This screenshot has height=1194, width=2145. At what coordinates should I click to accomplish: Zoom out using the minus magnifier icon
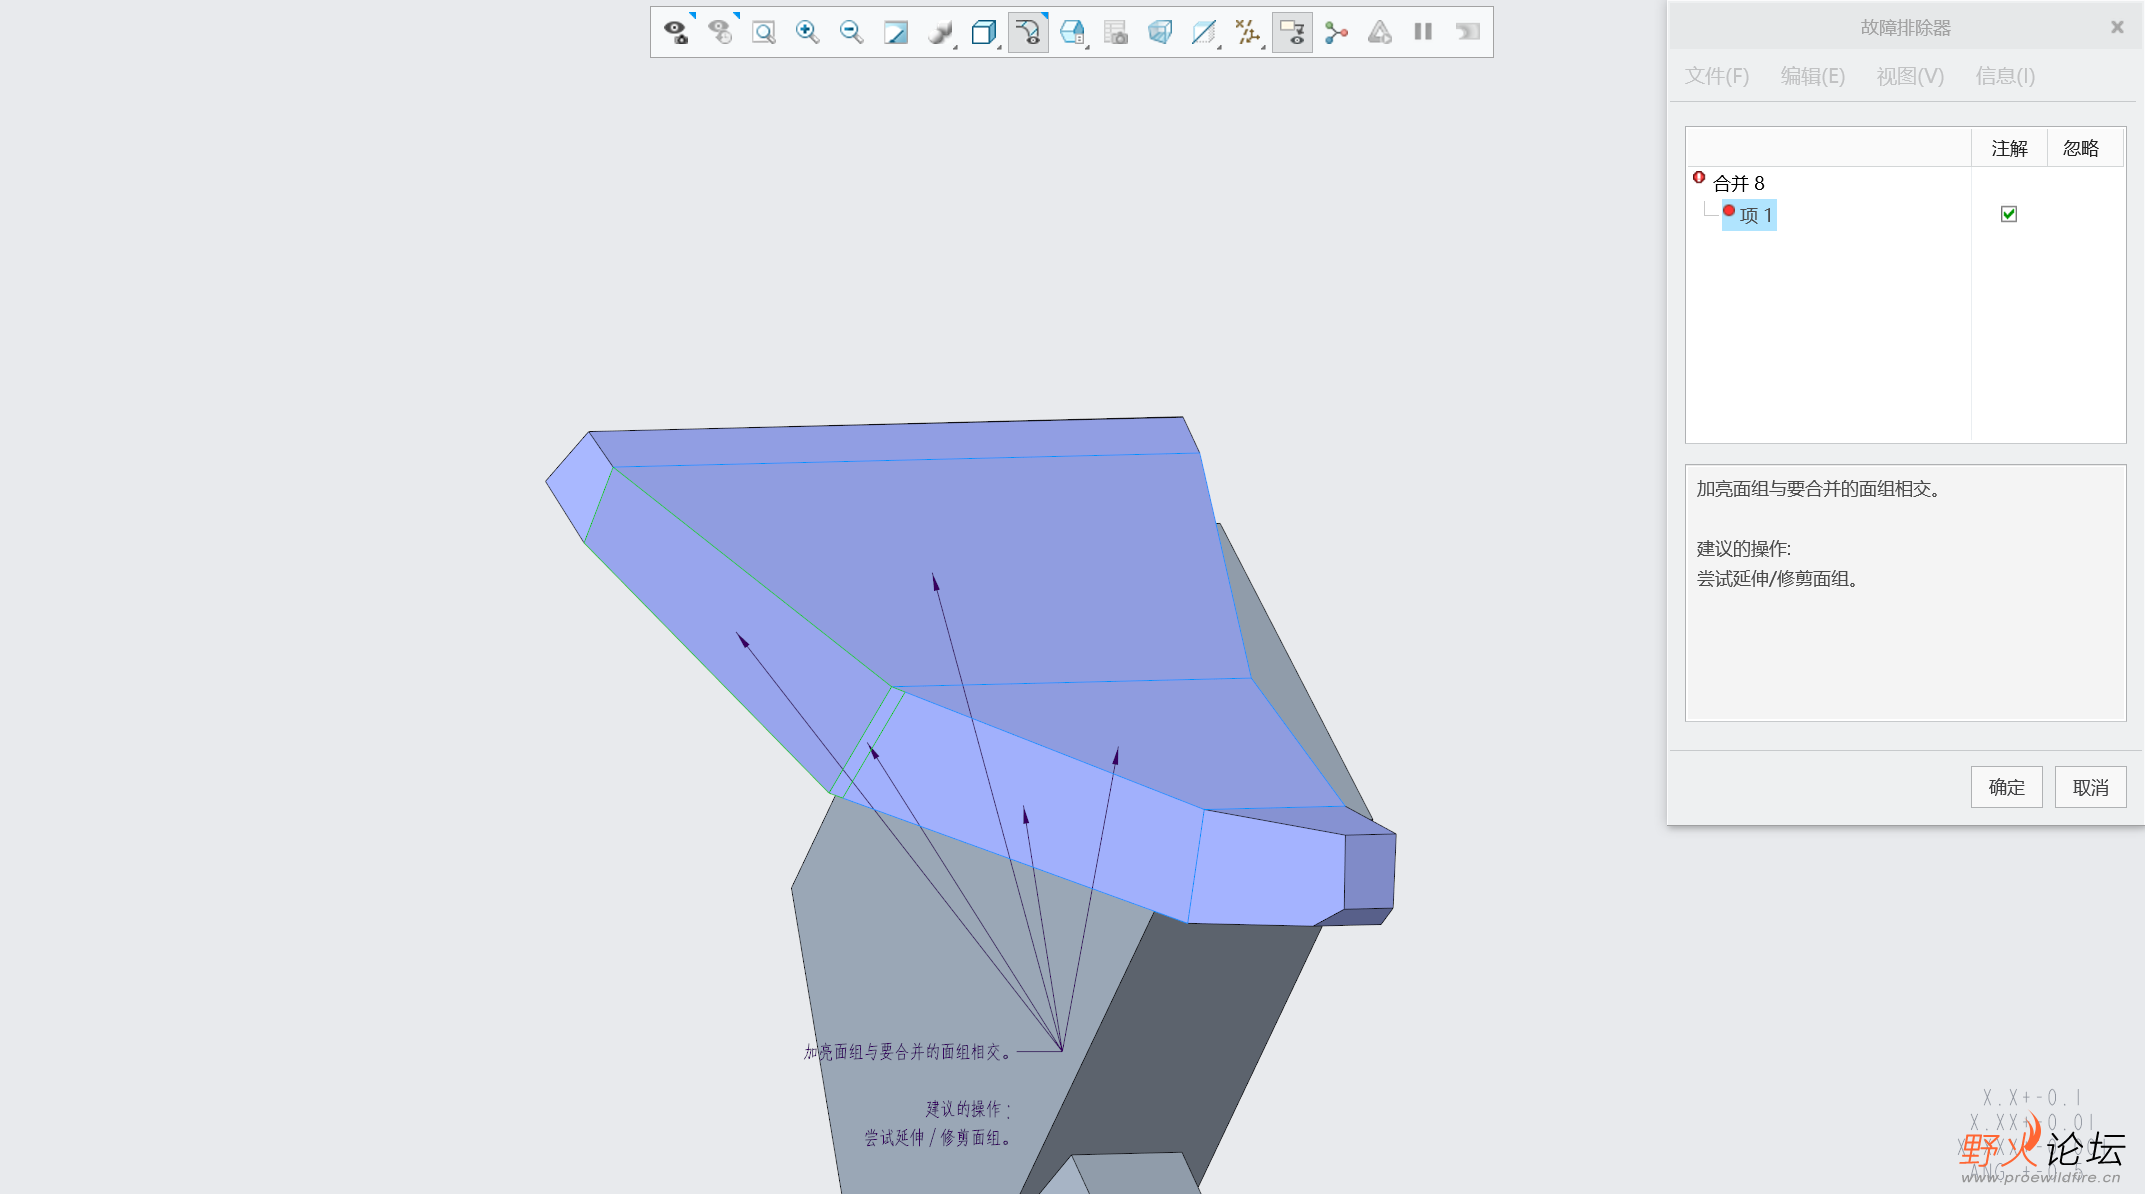852,32
